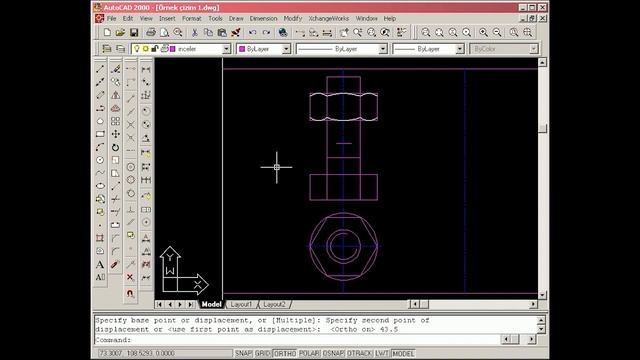Save the drawing with the floppy icon
Screen dimensions: 640x360
(x=133, y=32)
